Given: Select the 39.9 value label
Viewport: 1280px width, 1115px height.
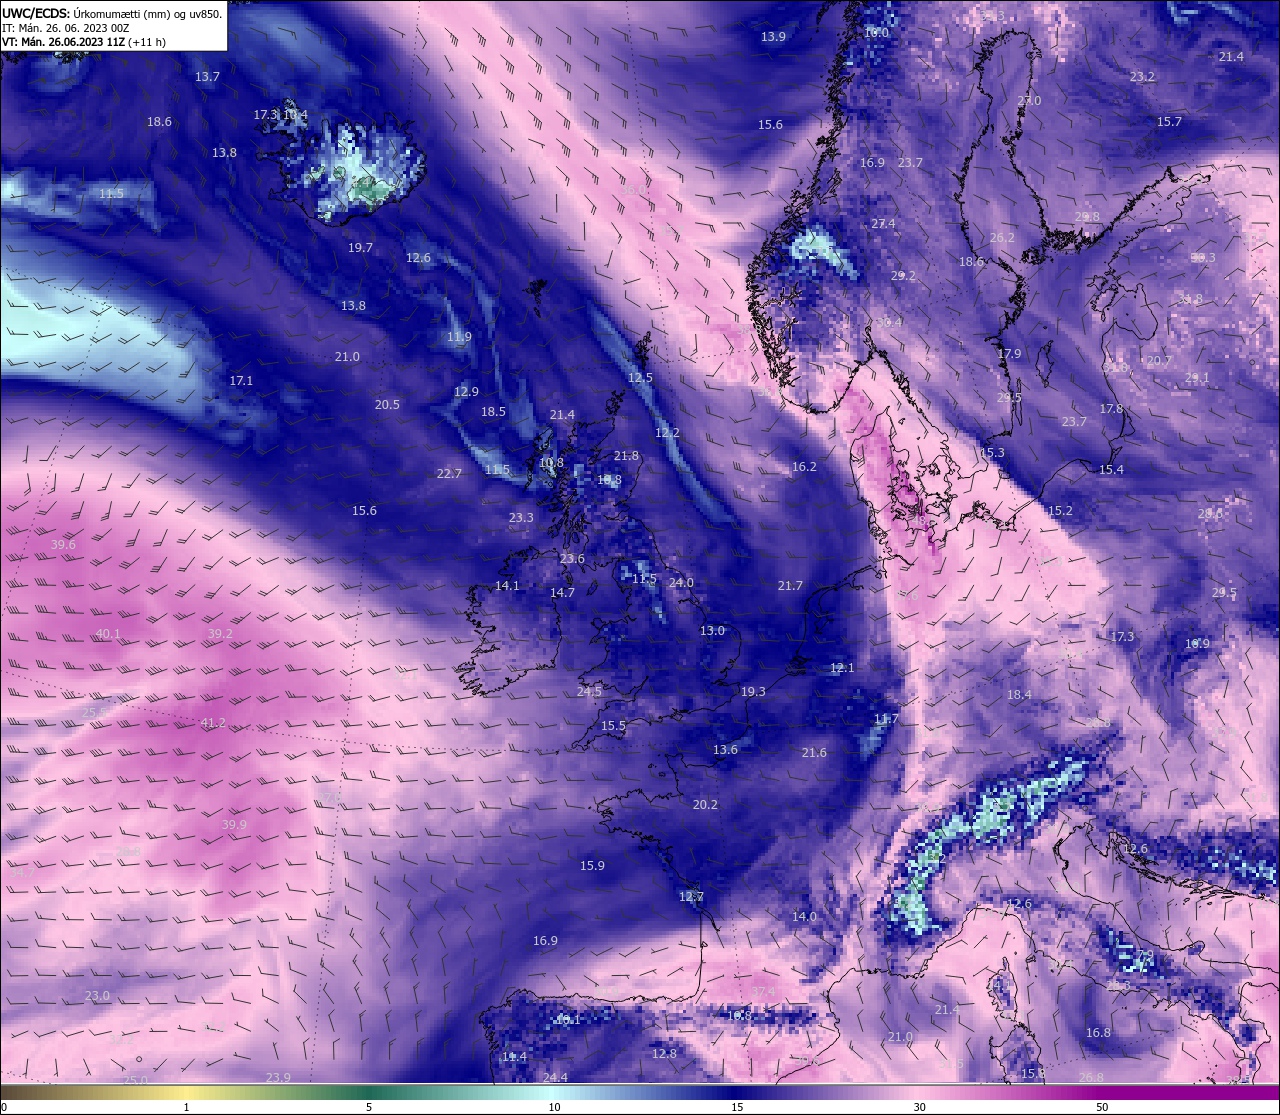Looking at the screenshot, I should 234,825.
